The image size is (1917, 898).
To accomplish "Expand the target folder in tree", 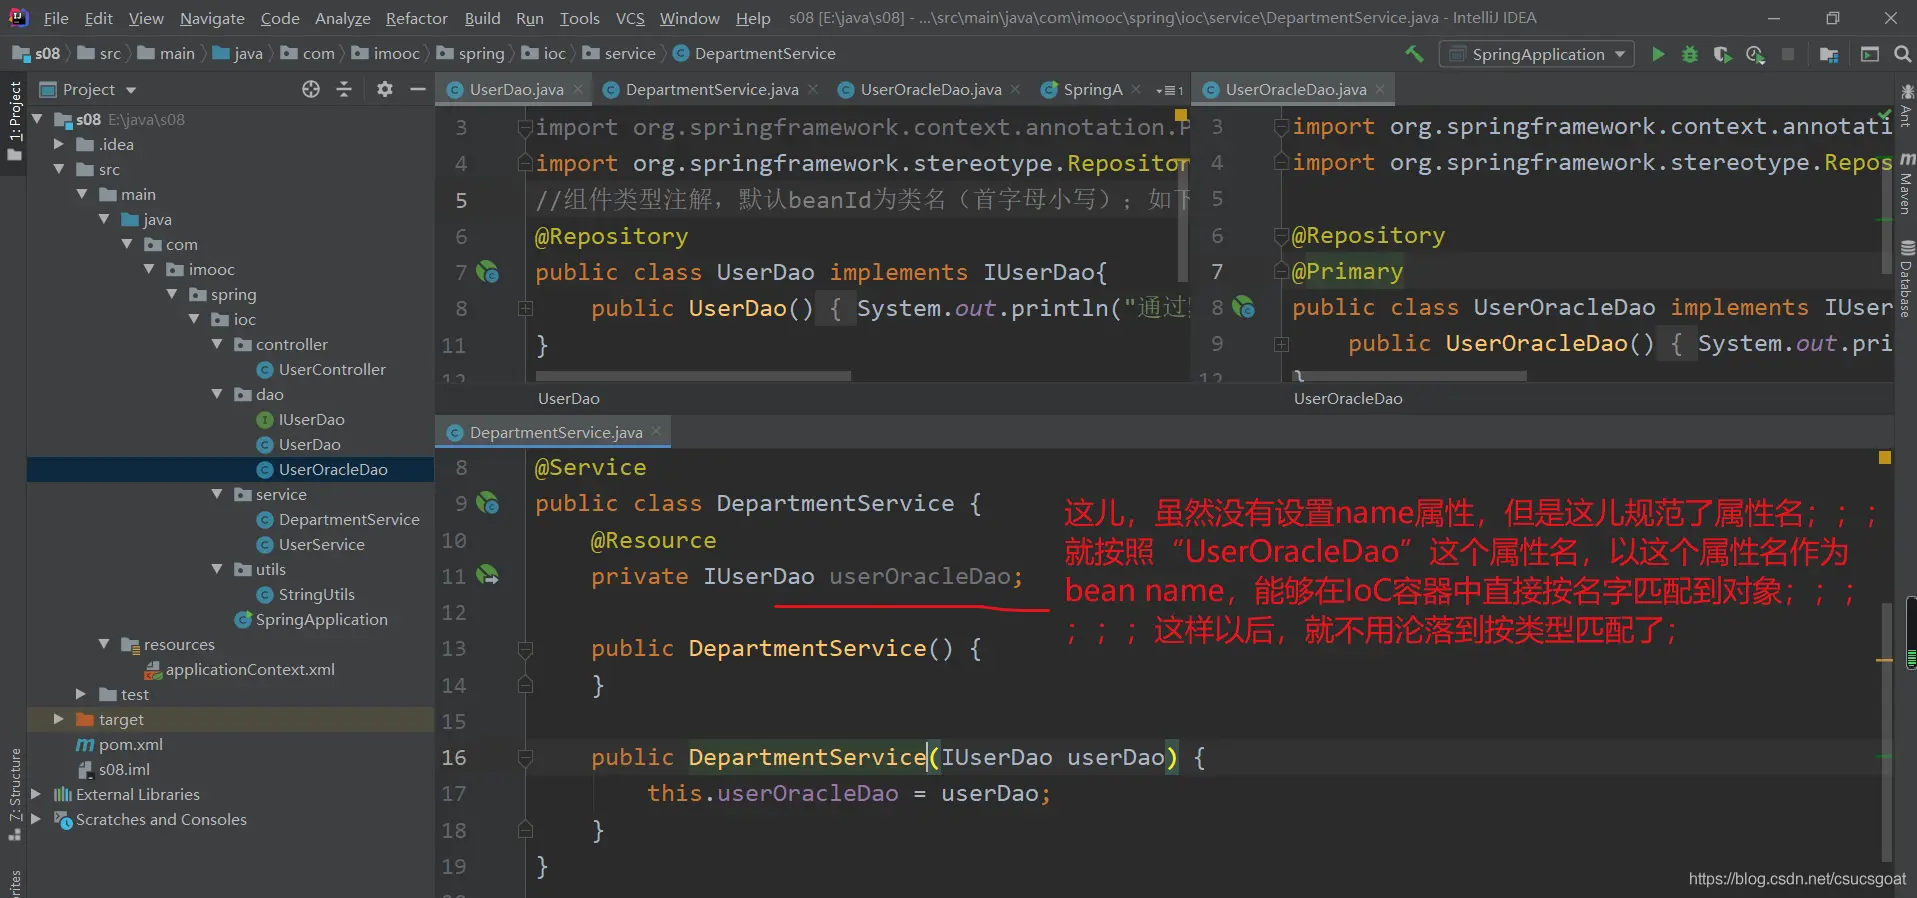I will pos(58,719).
